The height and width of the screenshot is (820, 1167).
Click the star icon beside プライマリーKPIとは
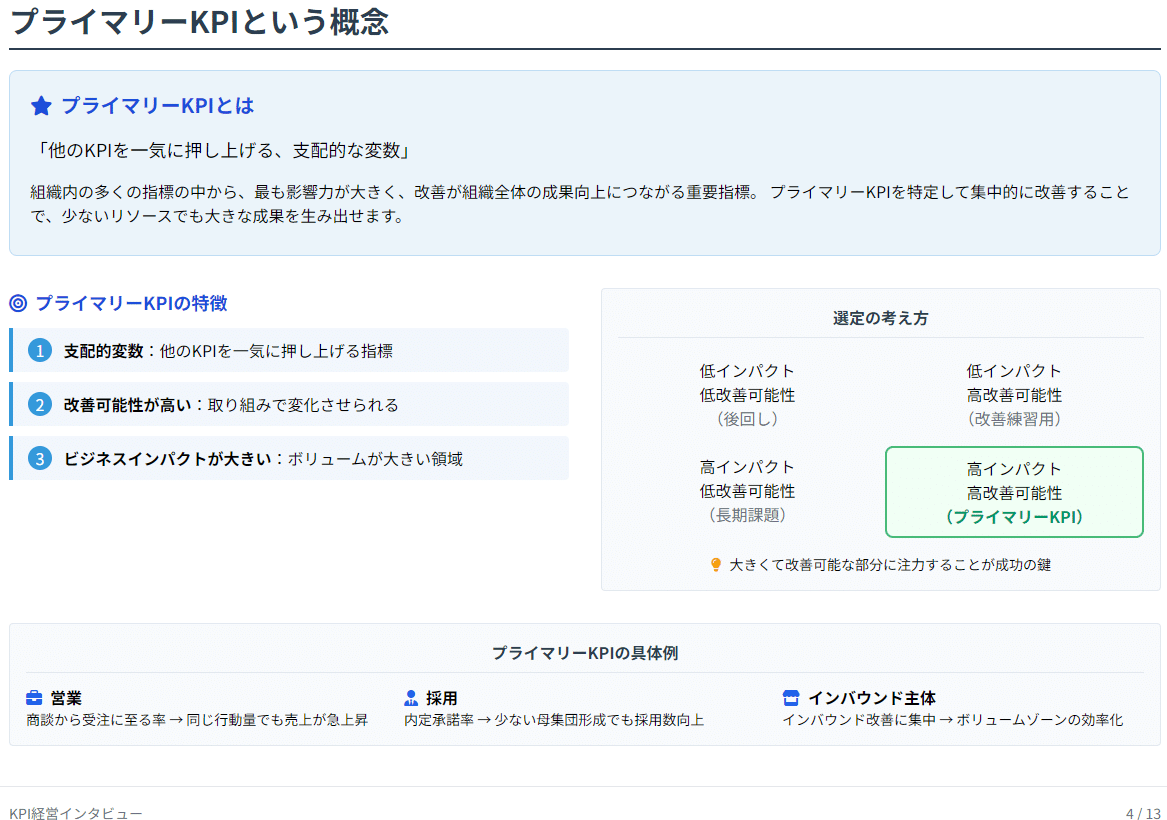click(x=42, y=106)
